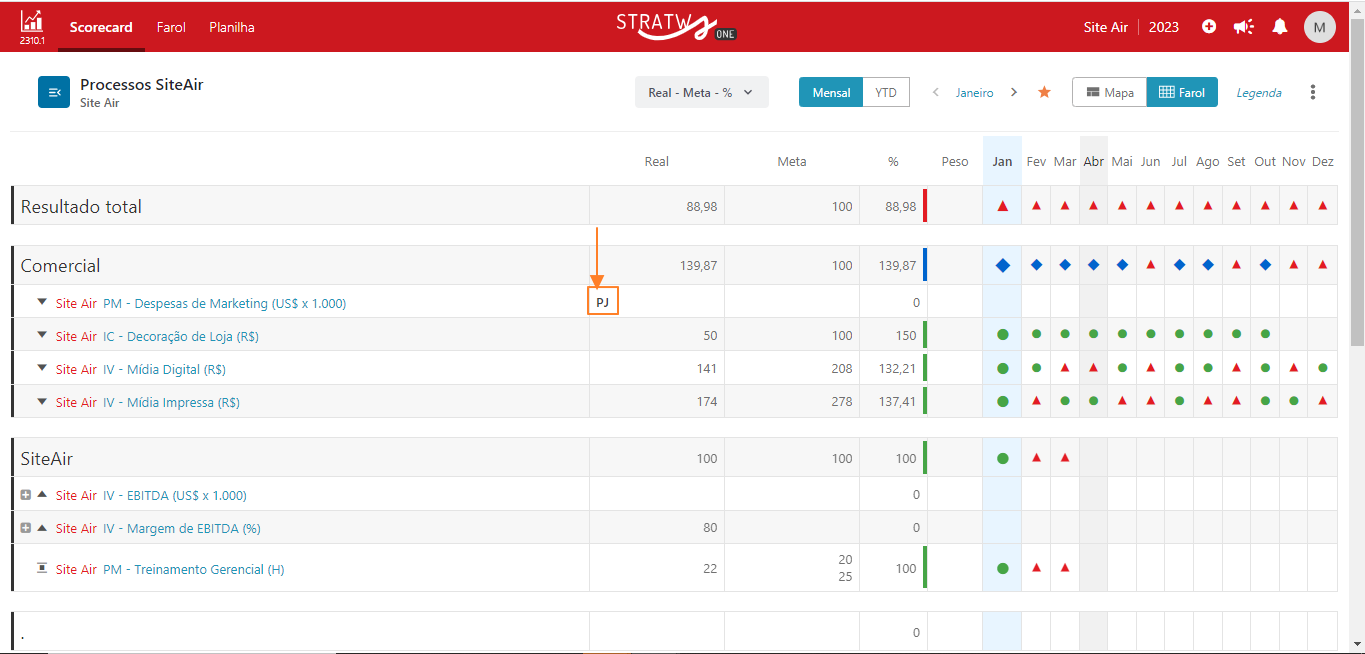Click the Jan month column header
1365x654 pixels.
coord(1002,161)
